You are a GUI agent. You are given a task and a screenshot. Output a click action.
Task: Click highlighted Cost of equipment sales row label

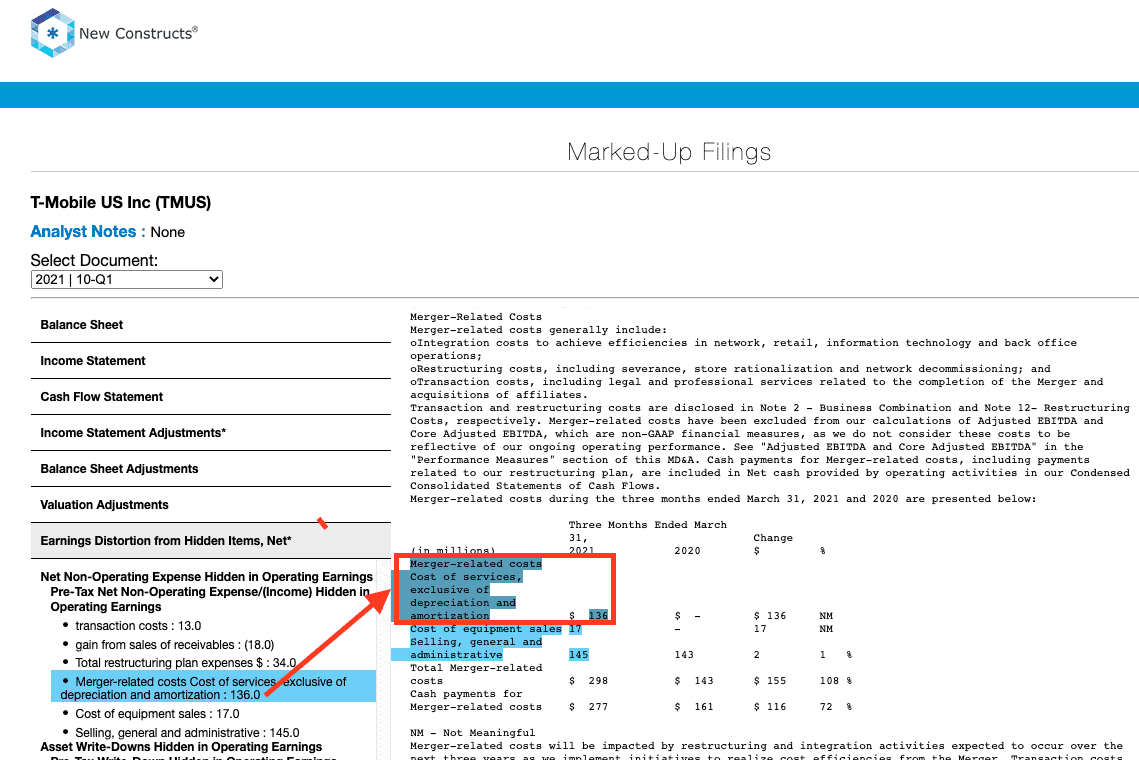[x=485, y=629]
